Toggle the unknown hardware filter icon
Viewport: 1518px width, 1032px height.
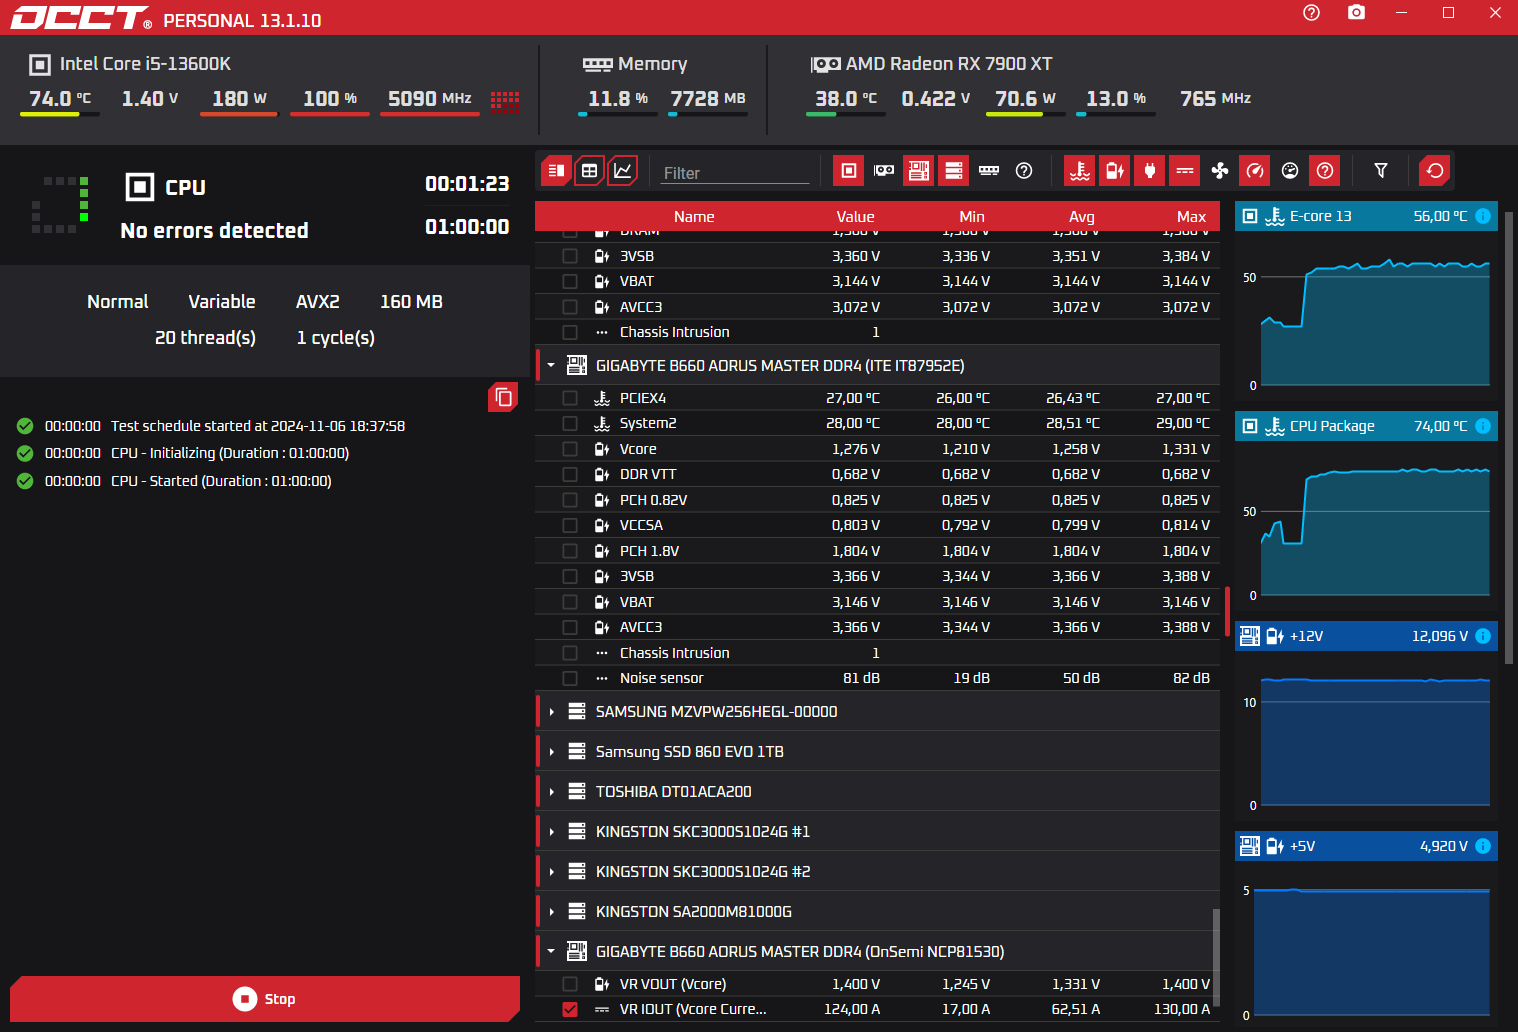click(1024, 171)
